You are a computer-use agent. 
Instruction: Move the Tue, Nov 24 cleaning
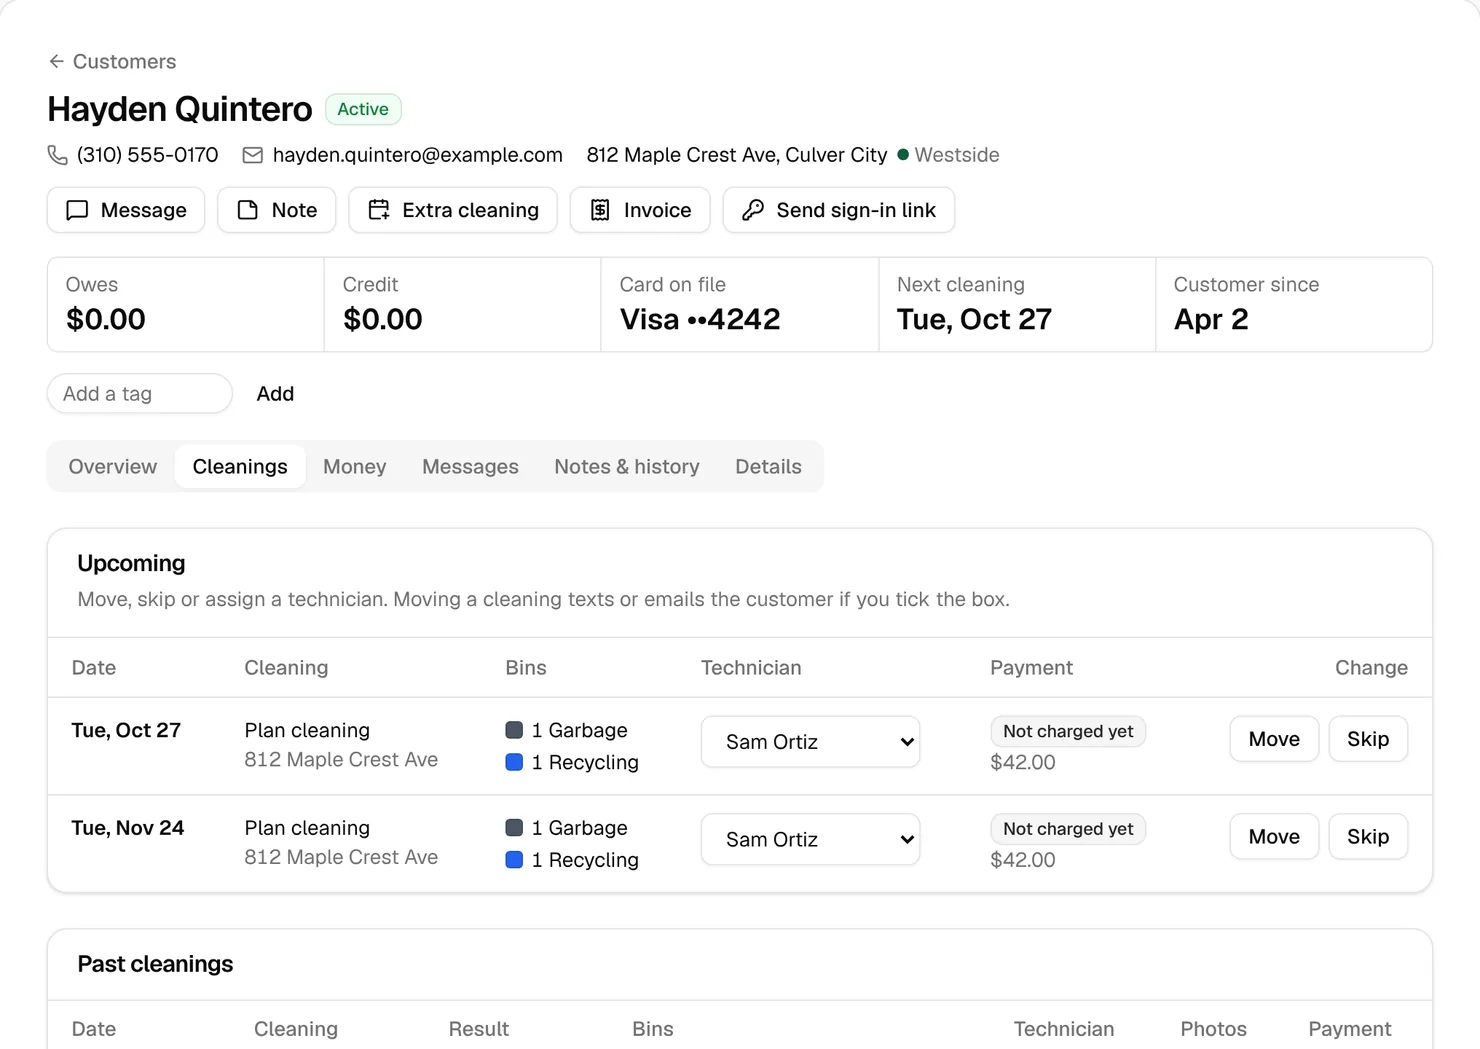[1274, 837]
